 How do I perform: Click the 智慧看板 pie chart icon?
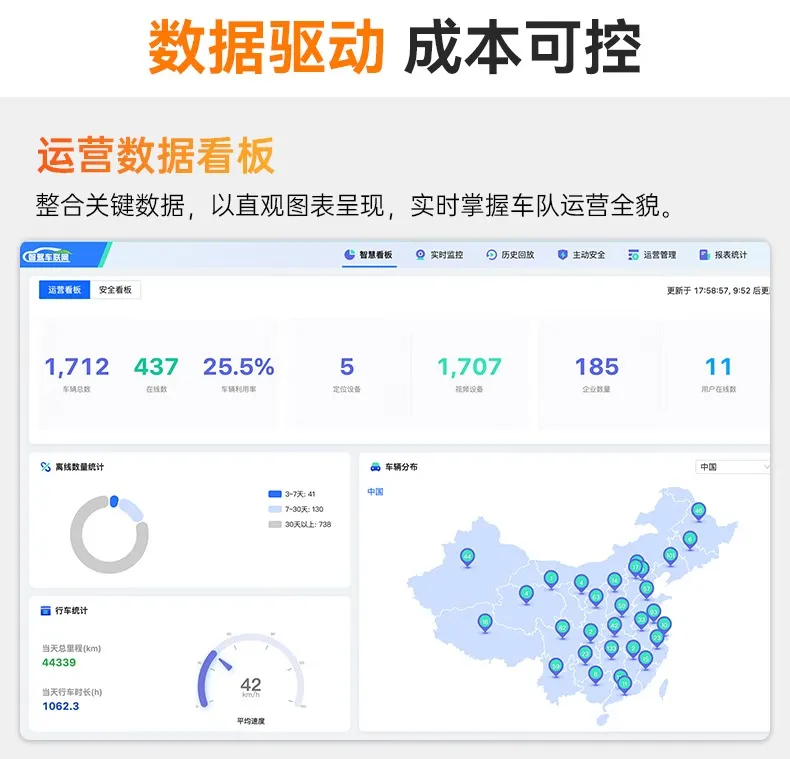350,255
